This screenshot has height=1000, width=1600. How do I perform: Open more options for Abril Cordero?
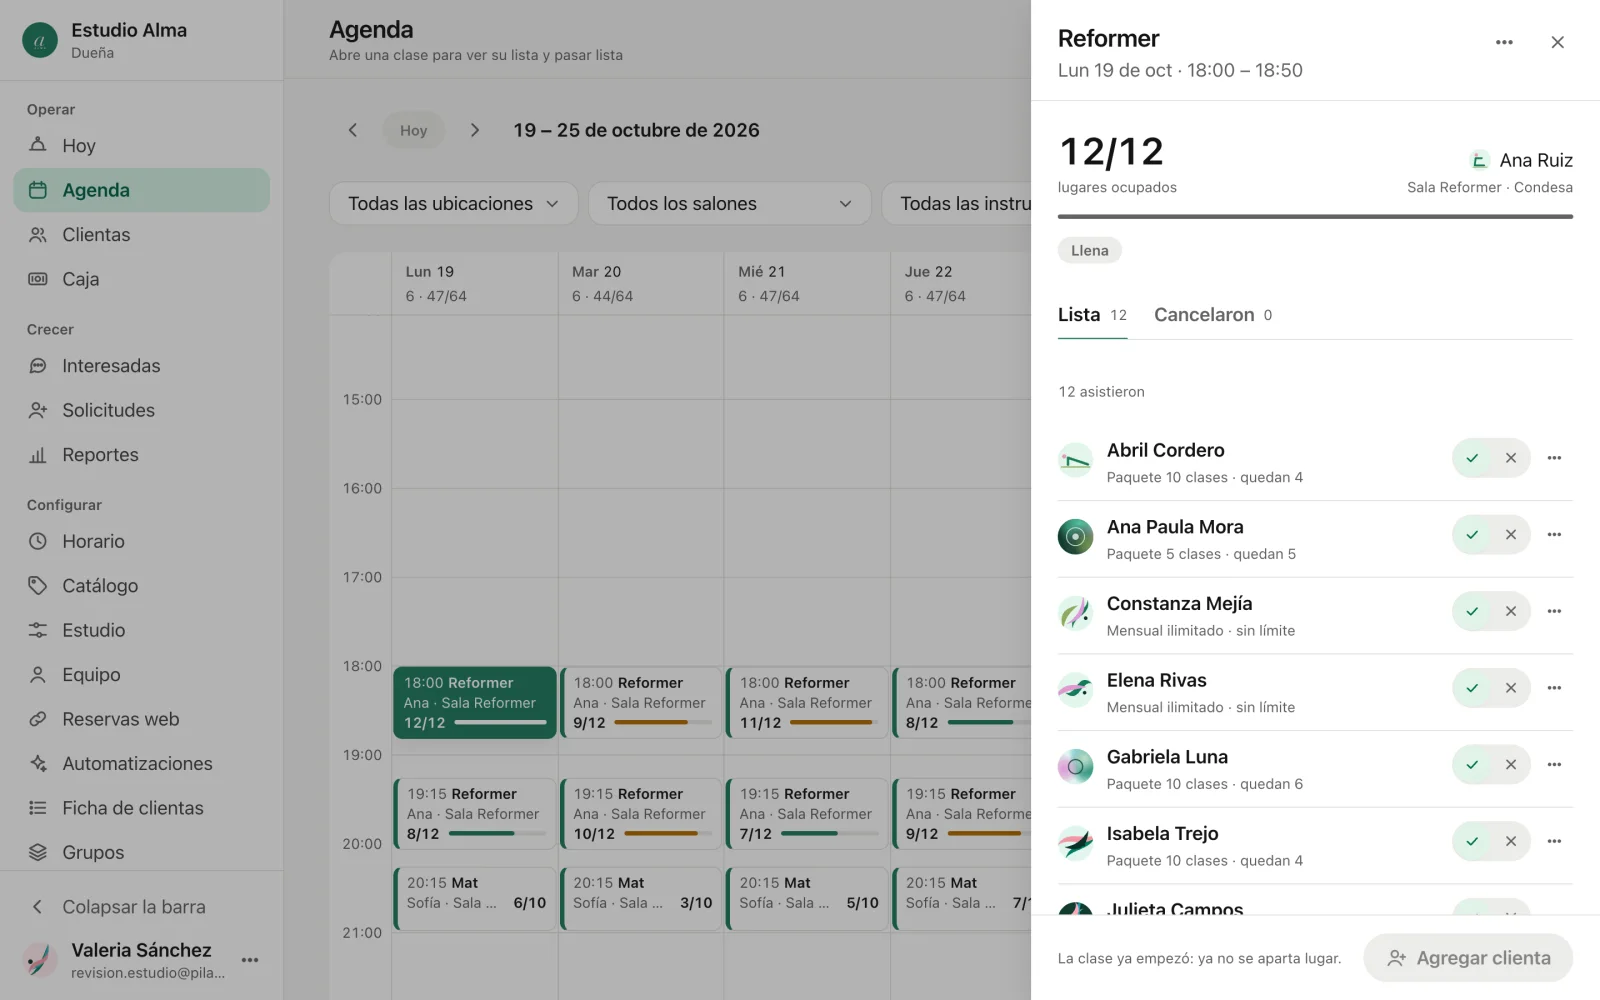coord(1554,458)
